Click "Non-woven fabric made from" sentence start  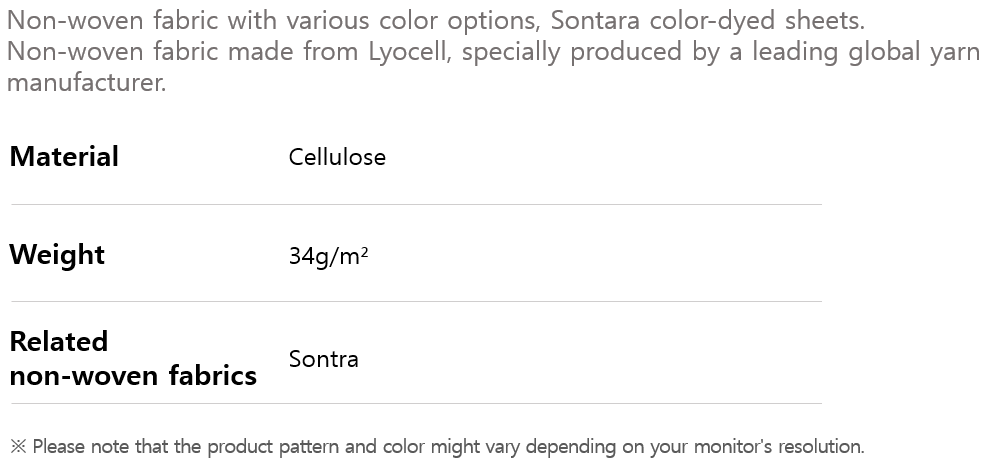(172, 52)
